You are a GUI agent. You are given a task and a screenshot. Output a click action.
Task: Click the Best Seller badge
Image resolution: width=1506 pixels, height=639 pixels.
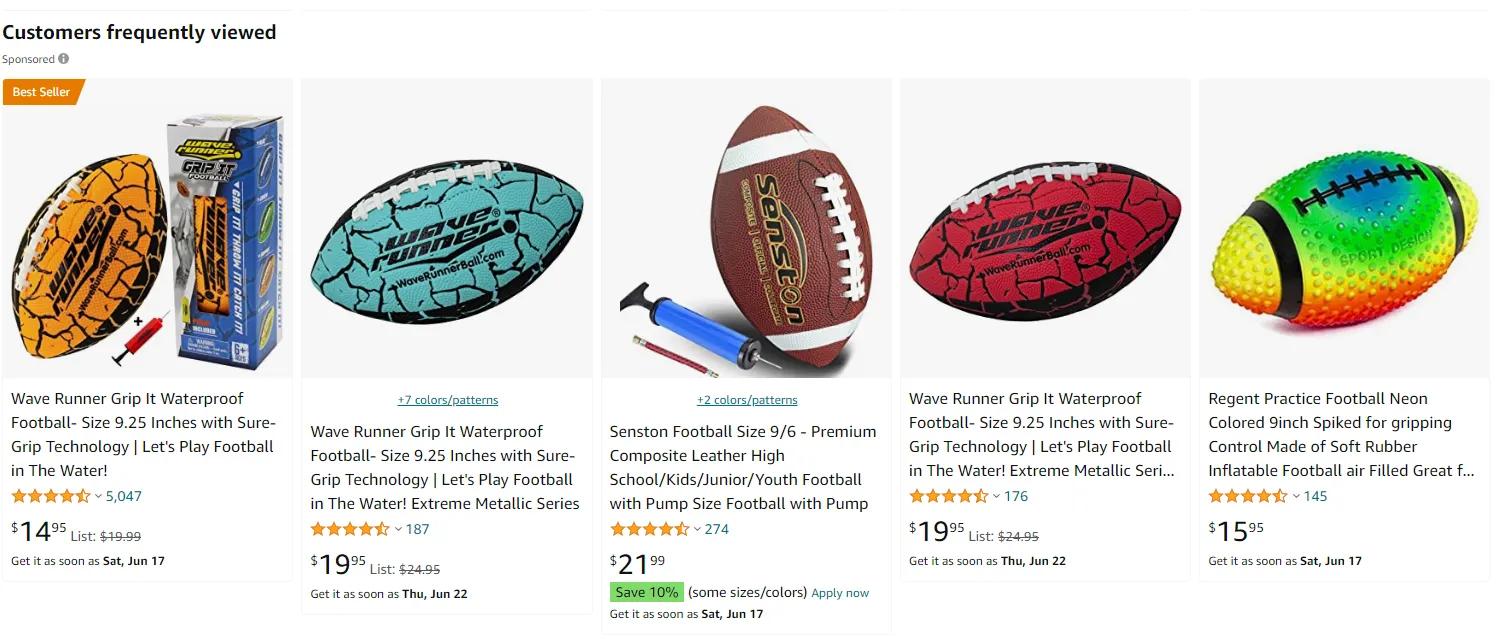pyautogui.click(x=41, y=92)
